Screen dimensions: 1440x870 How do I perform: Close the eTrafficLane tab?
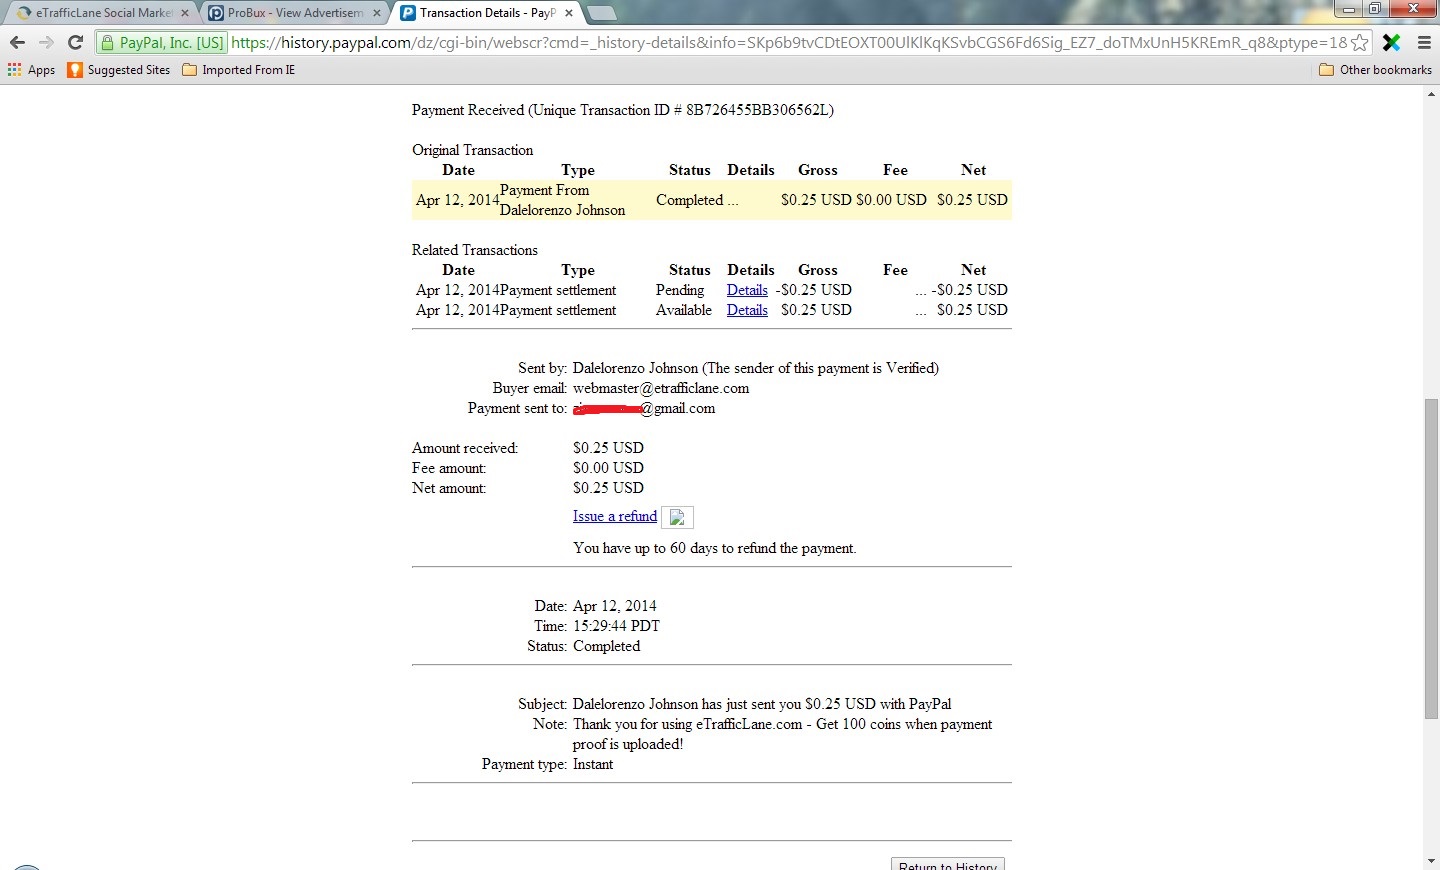[x=184, y=13]
